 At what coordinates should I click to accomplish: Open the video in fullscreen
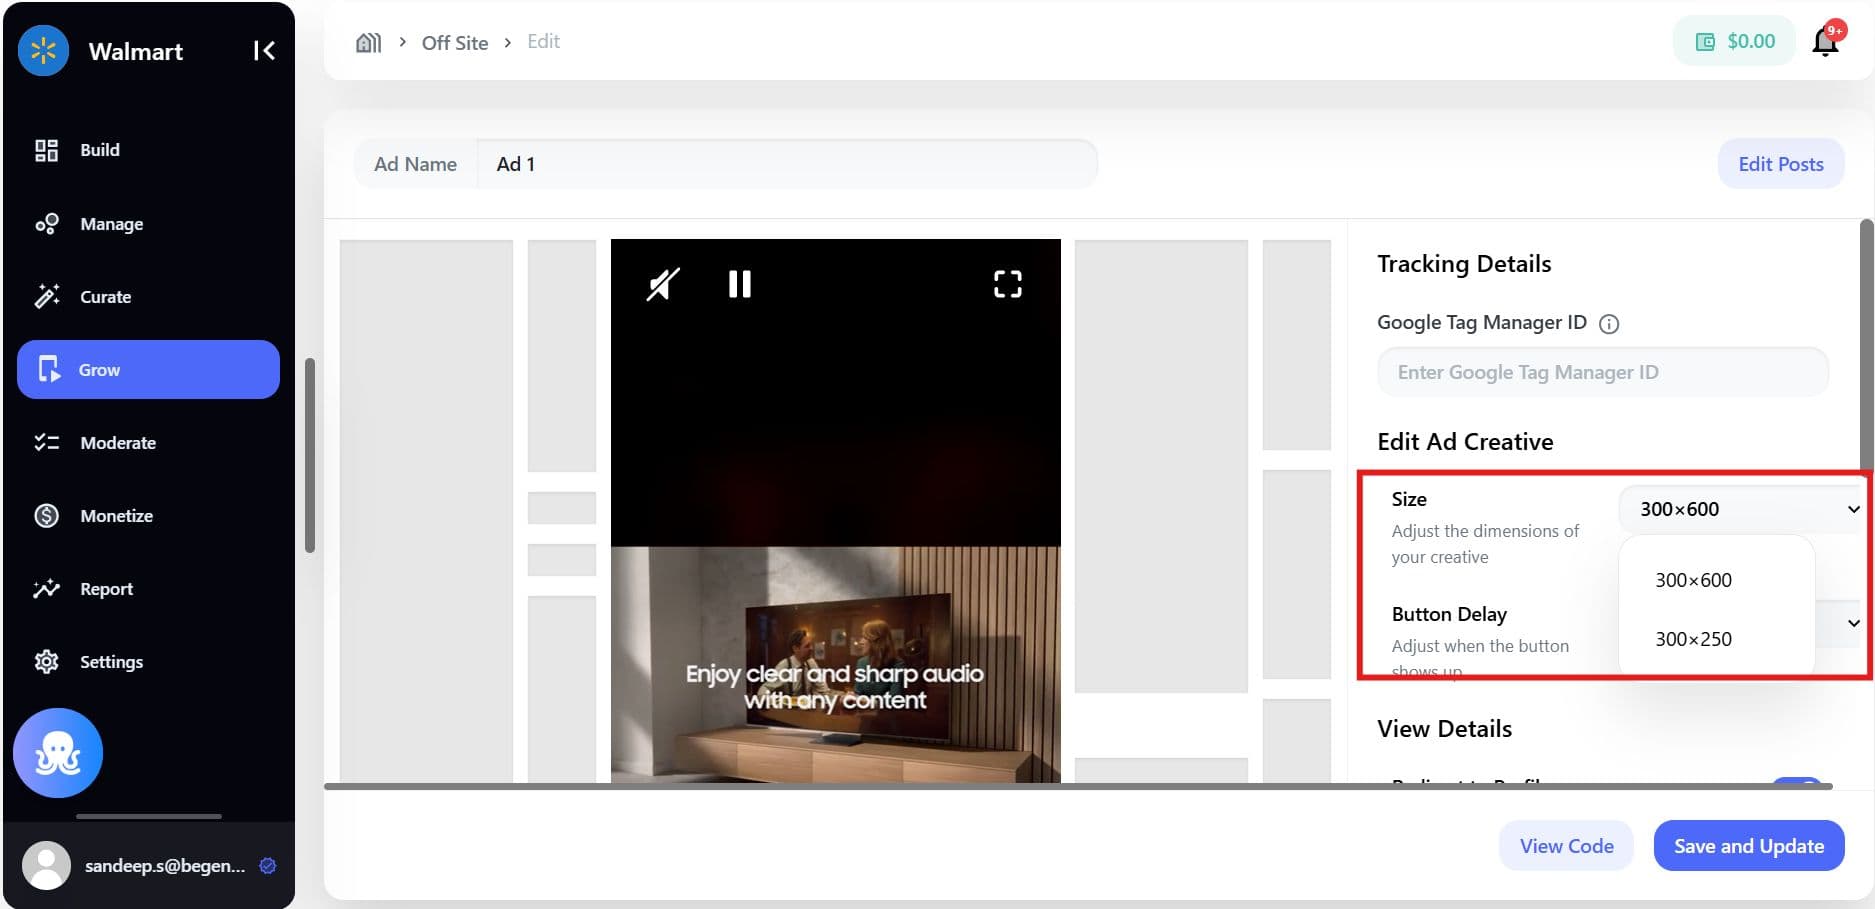1008,284
